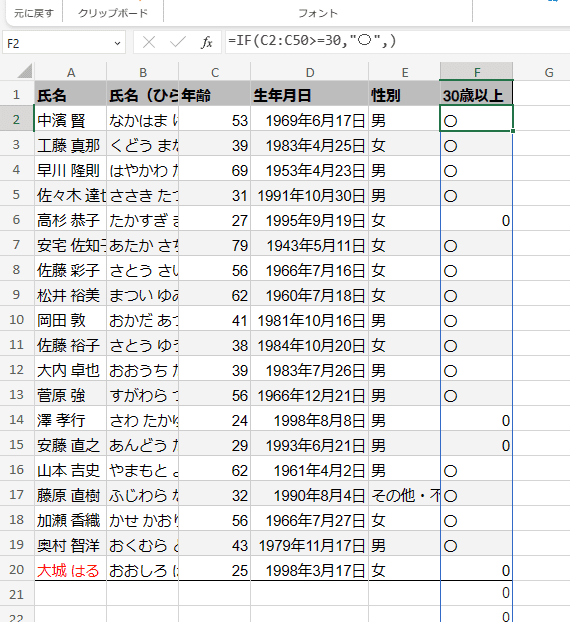Select age cell 29 in row 15
570x622 pixels.
point(215,444)
